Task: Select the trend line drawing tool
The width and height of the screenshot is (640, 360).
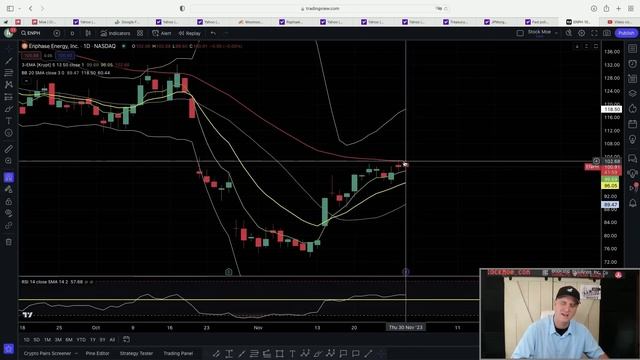Action: [9, 61]
